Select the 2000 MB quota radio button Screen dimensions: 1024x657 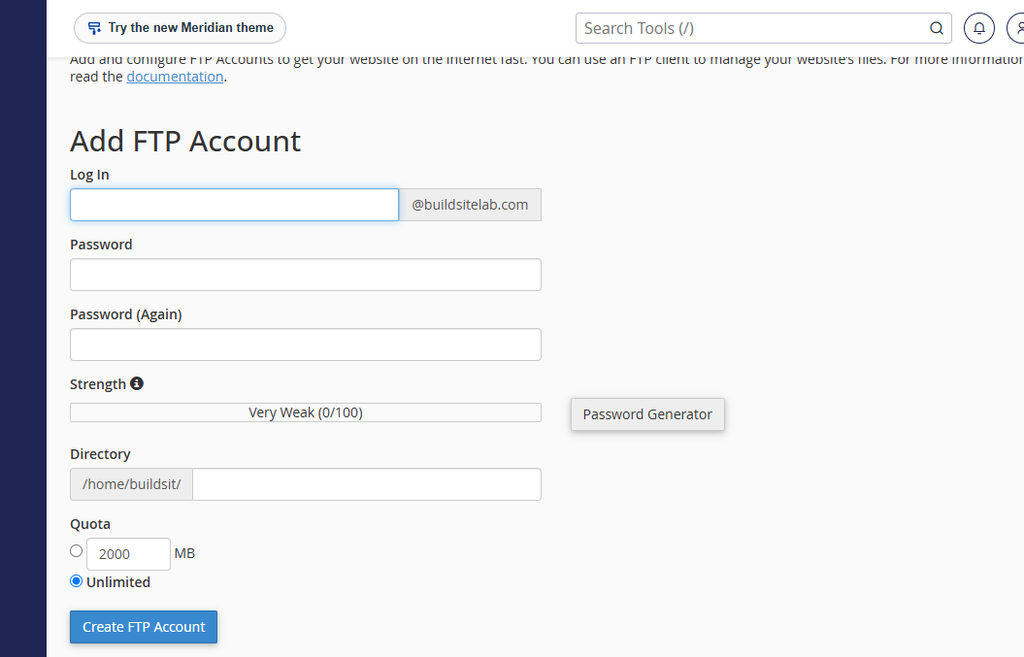[76, 551]
